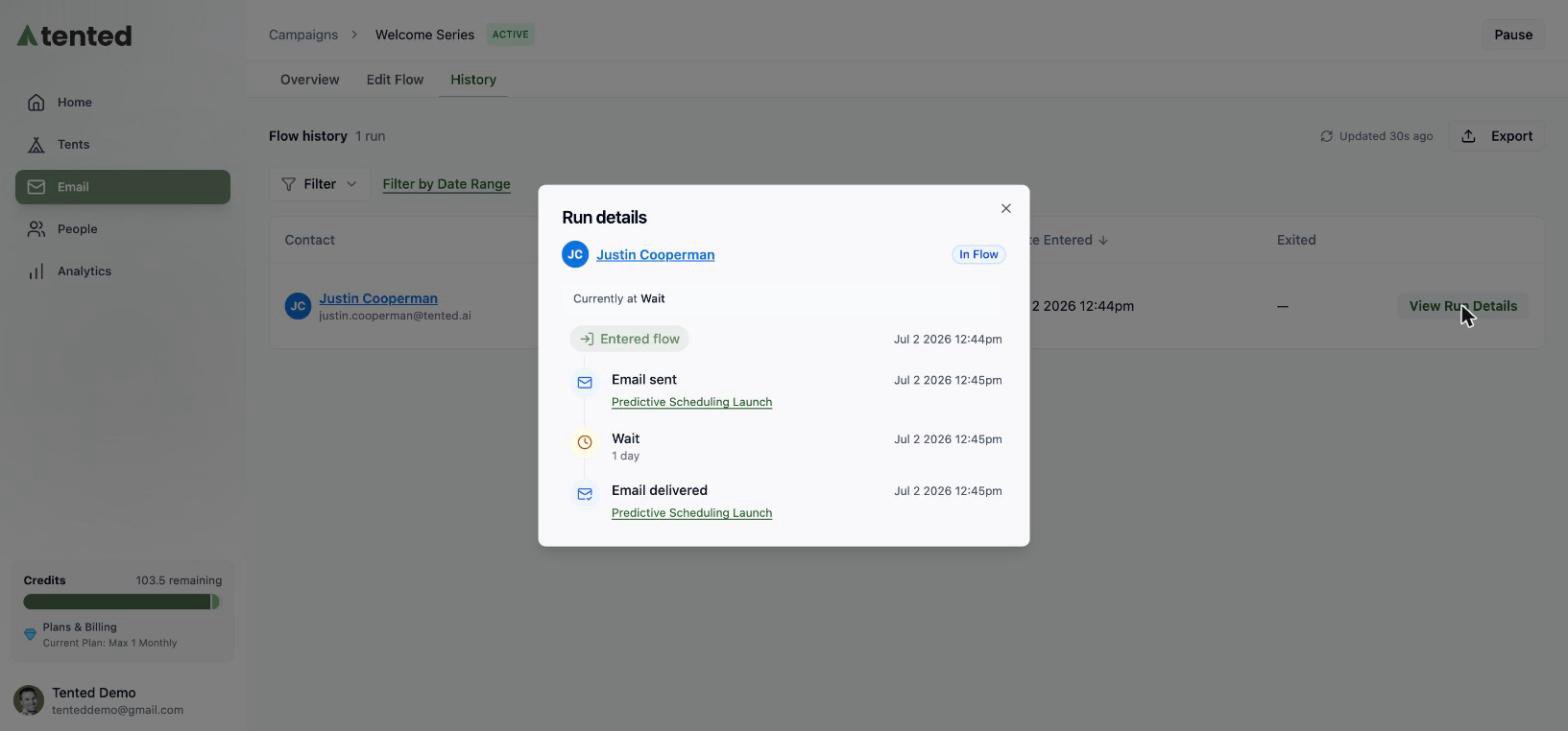1568x731 pixels.
Task: Click the Tented Demo profile avatar
Action: tap(28, 700)
